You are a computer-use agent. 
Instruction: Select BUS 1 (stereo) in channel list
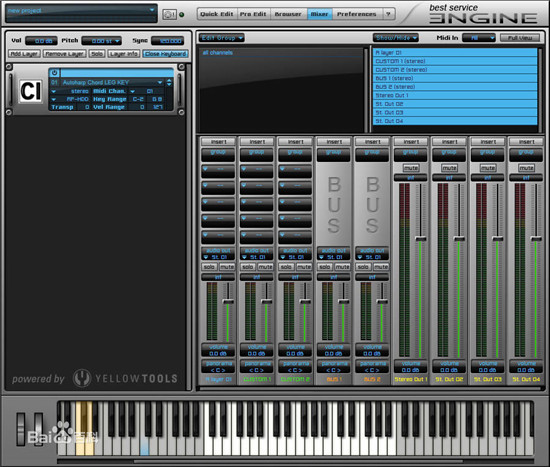(455, 78)
